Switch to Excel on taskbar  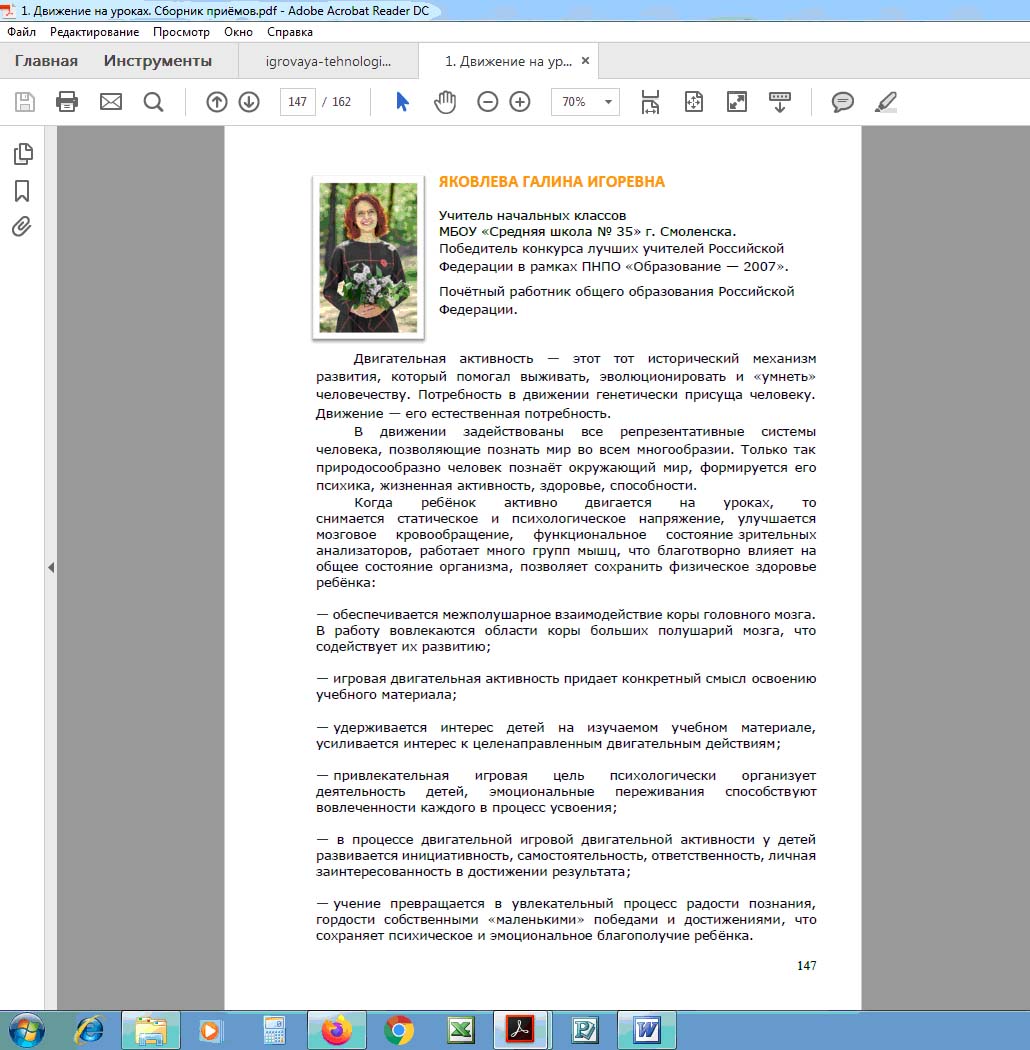coord(461,1030)
